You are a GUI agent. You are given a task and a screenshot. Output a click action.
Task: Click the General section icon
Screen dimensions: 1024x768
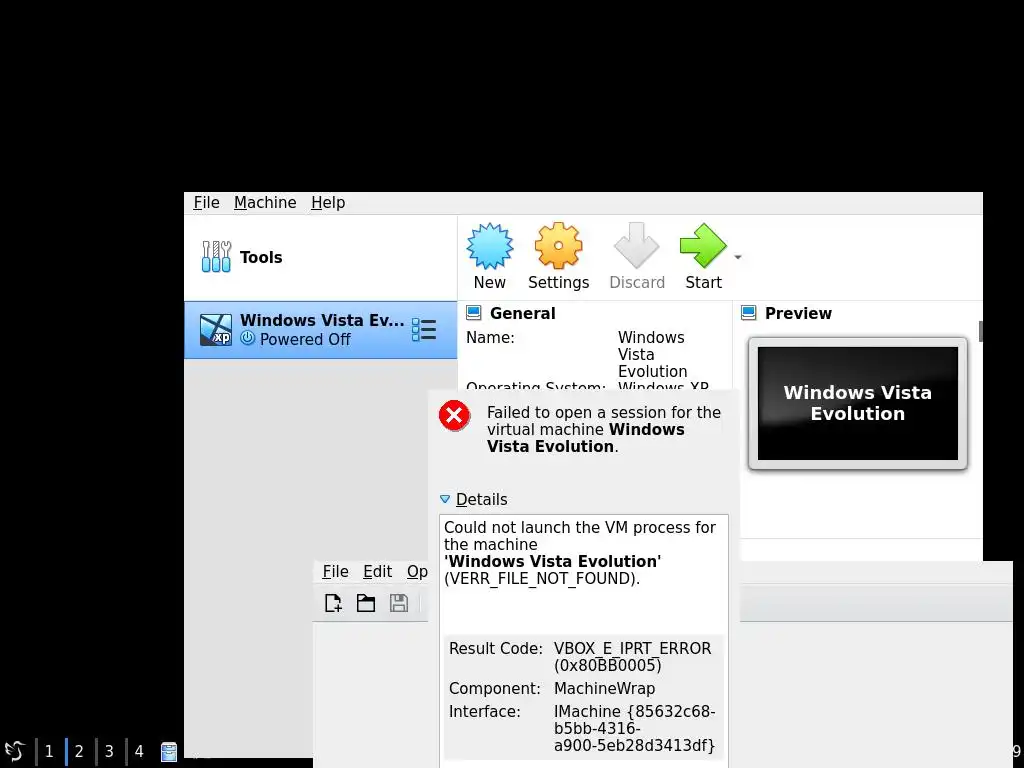pyautogui.click(x=473, y=313)
